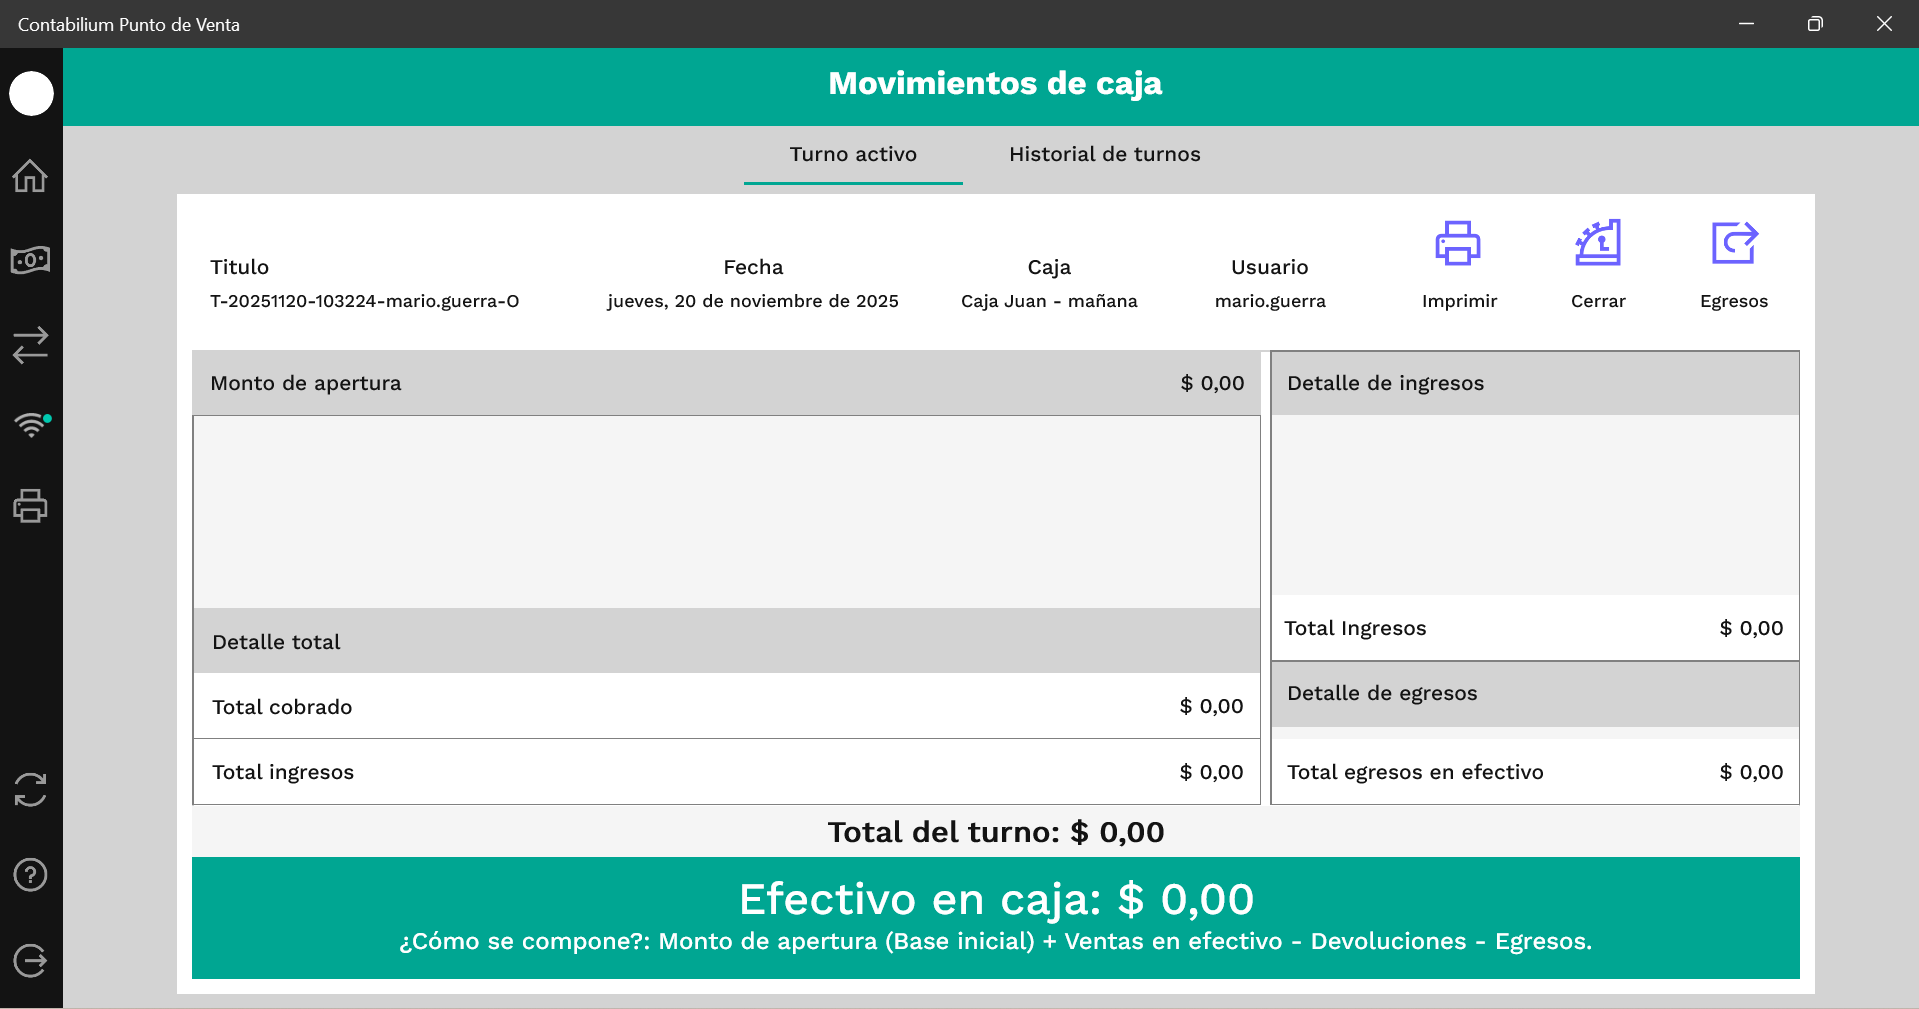Click the Cerrar cash register icon

[1598, 243]
